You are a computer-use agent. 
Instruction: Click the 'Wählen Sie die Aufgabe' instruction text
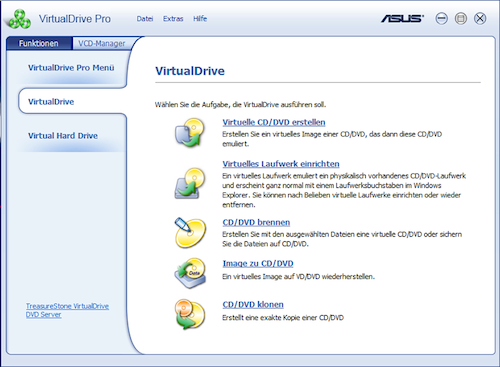click(x=240, y=105)
